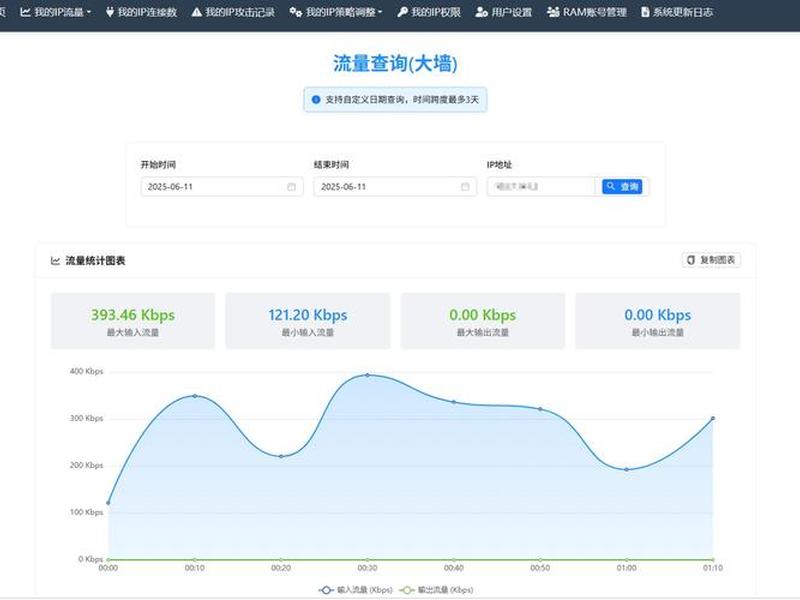Click the info icon in the notice banner
The image size is (800, 600).
pyautogui.click(x=316, y=99)
